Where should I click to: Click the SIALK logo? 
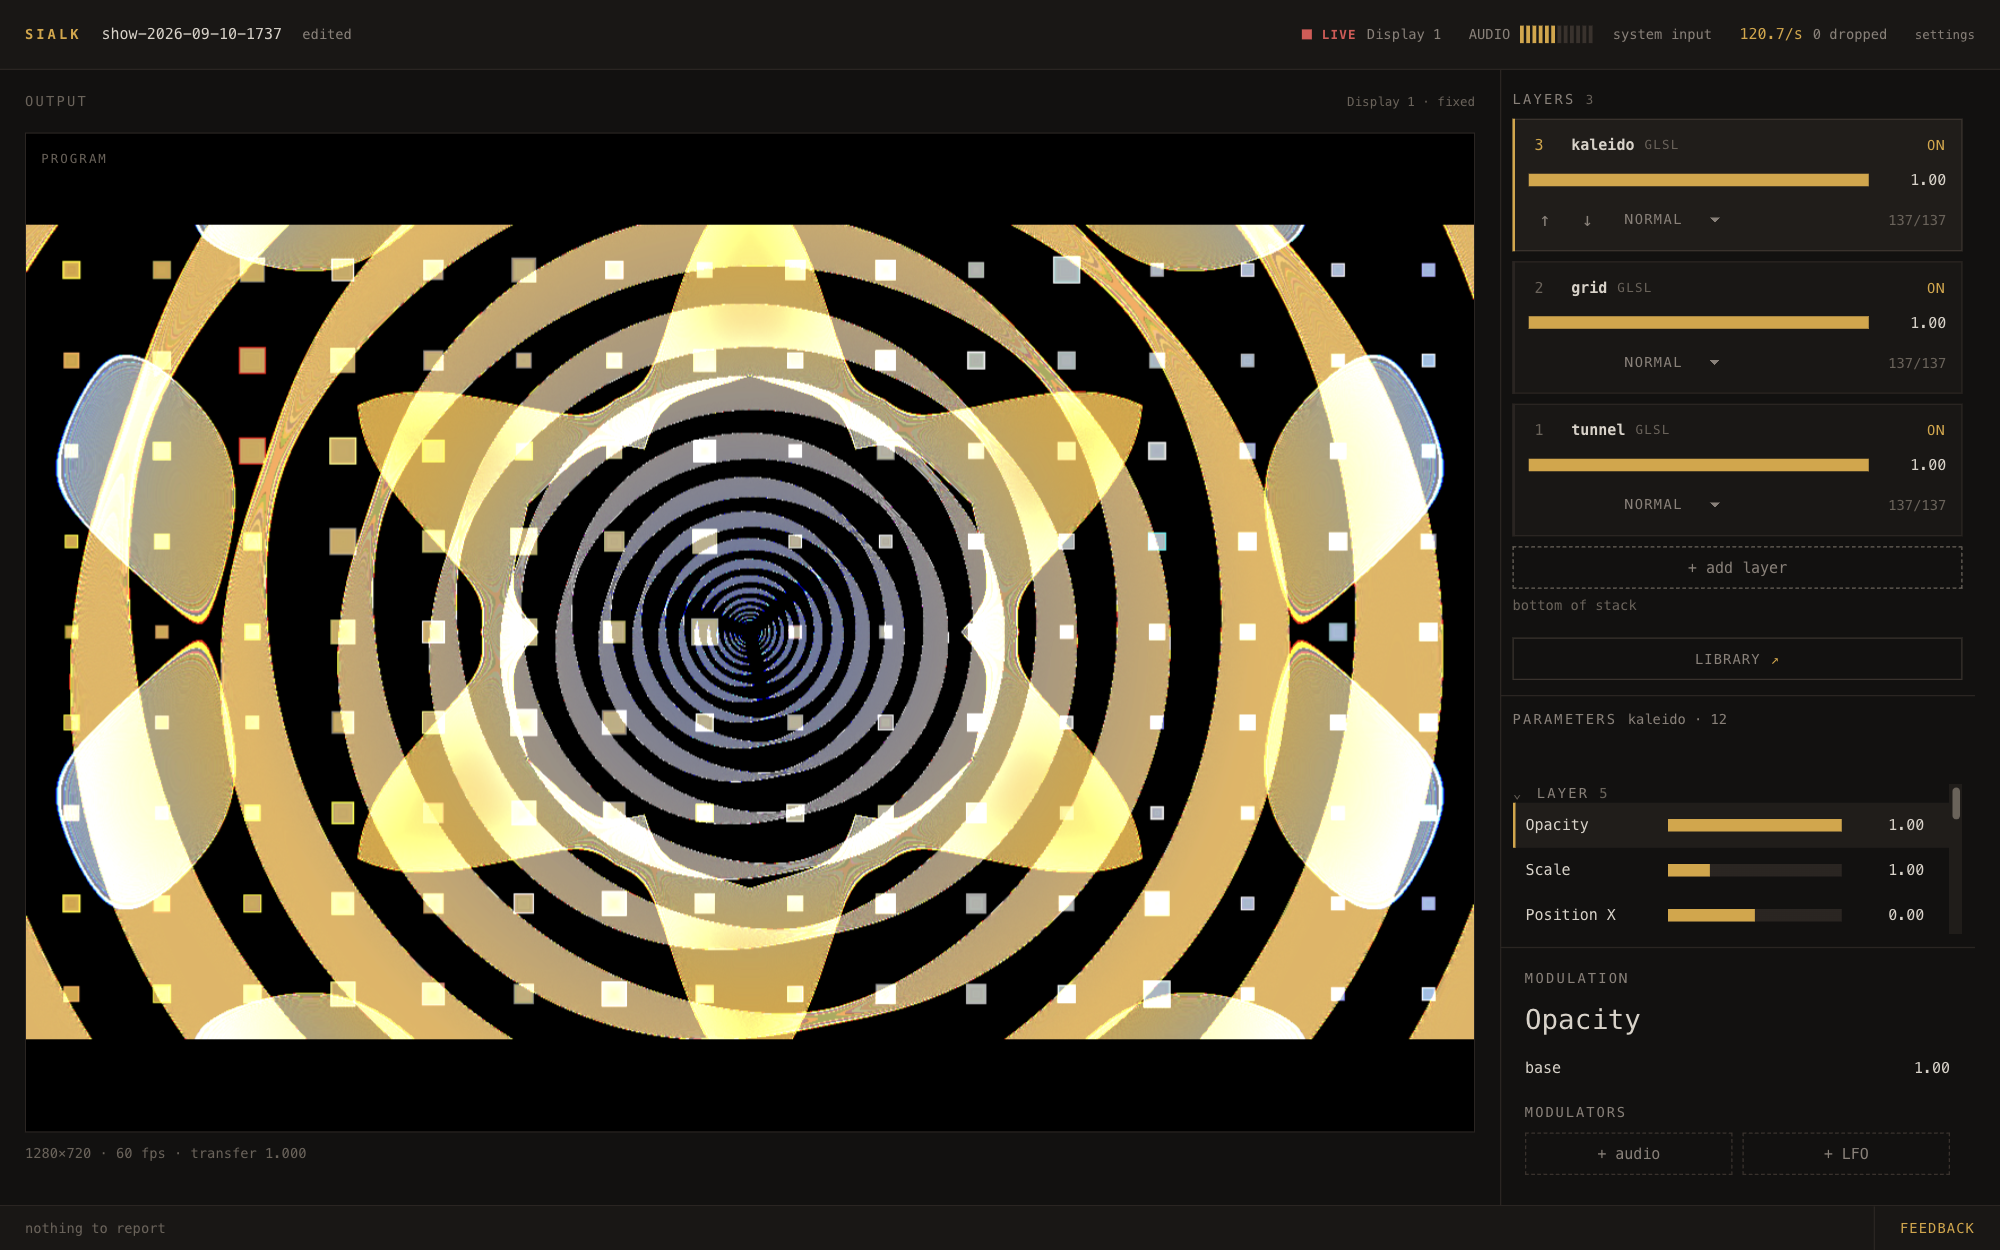coord(52,34)
